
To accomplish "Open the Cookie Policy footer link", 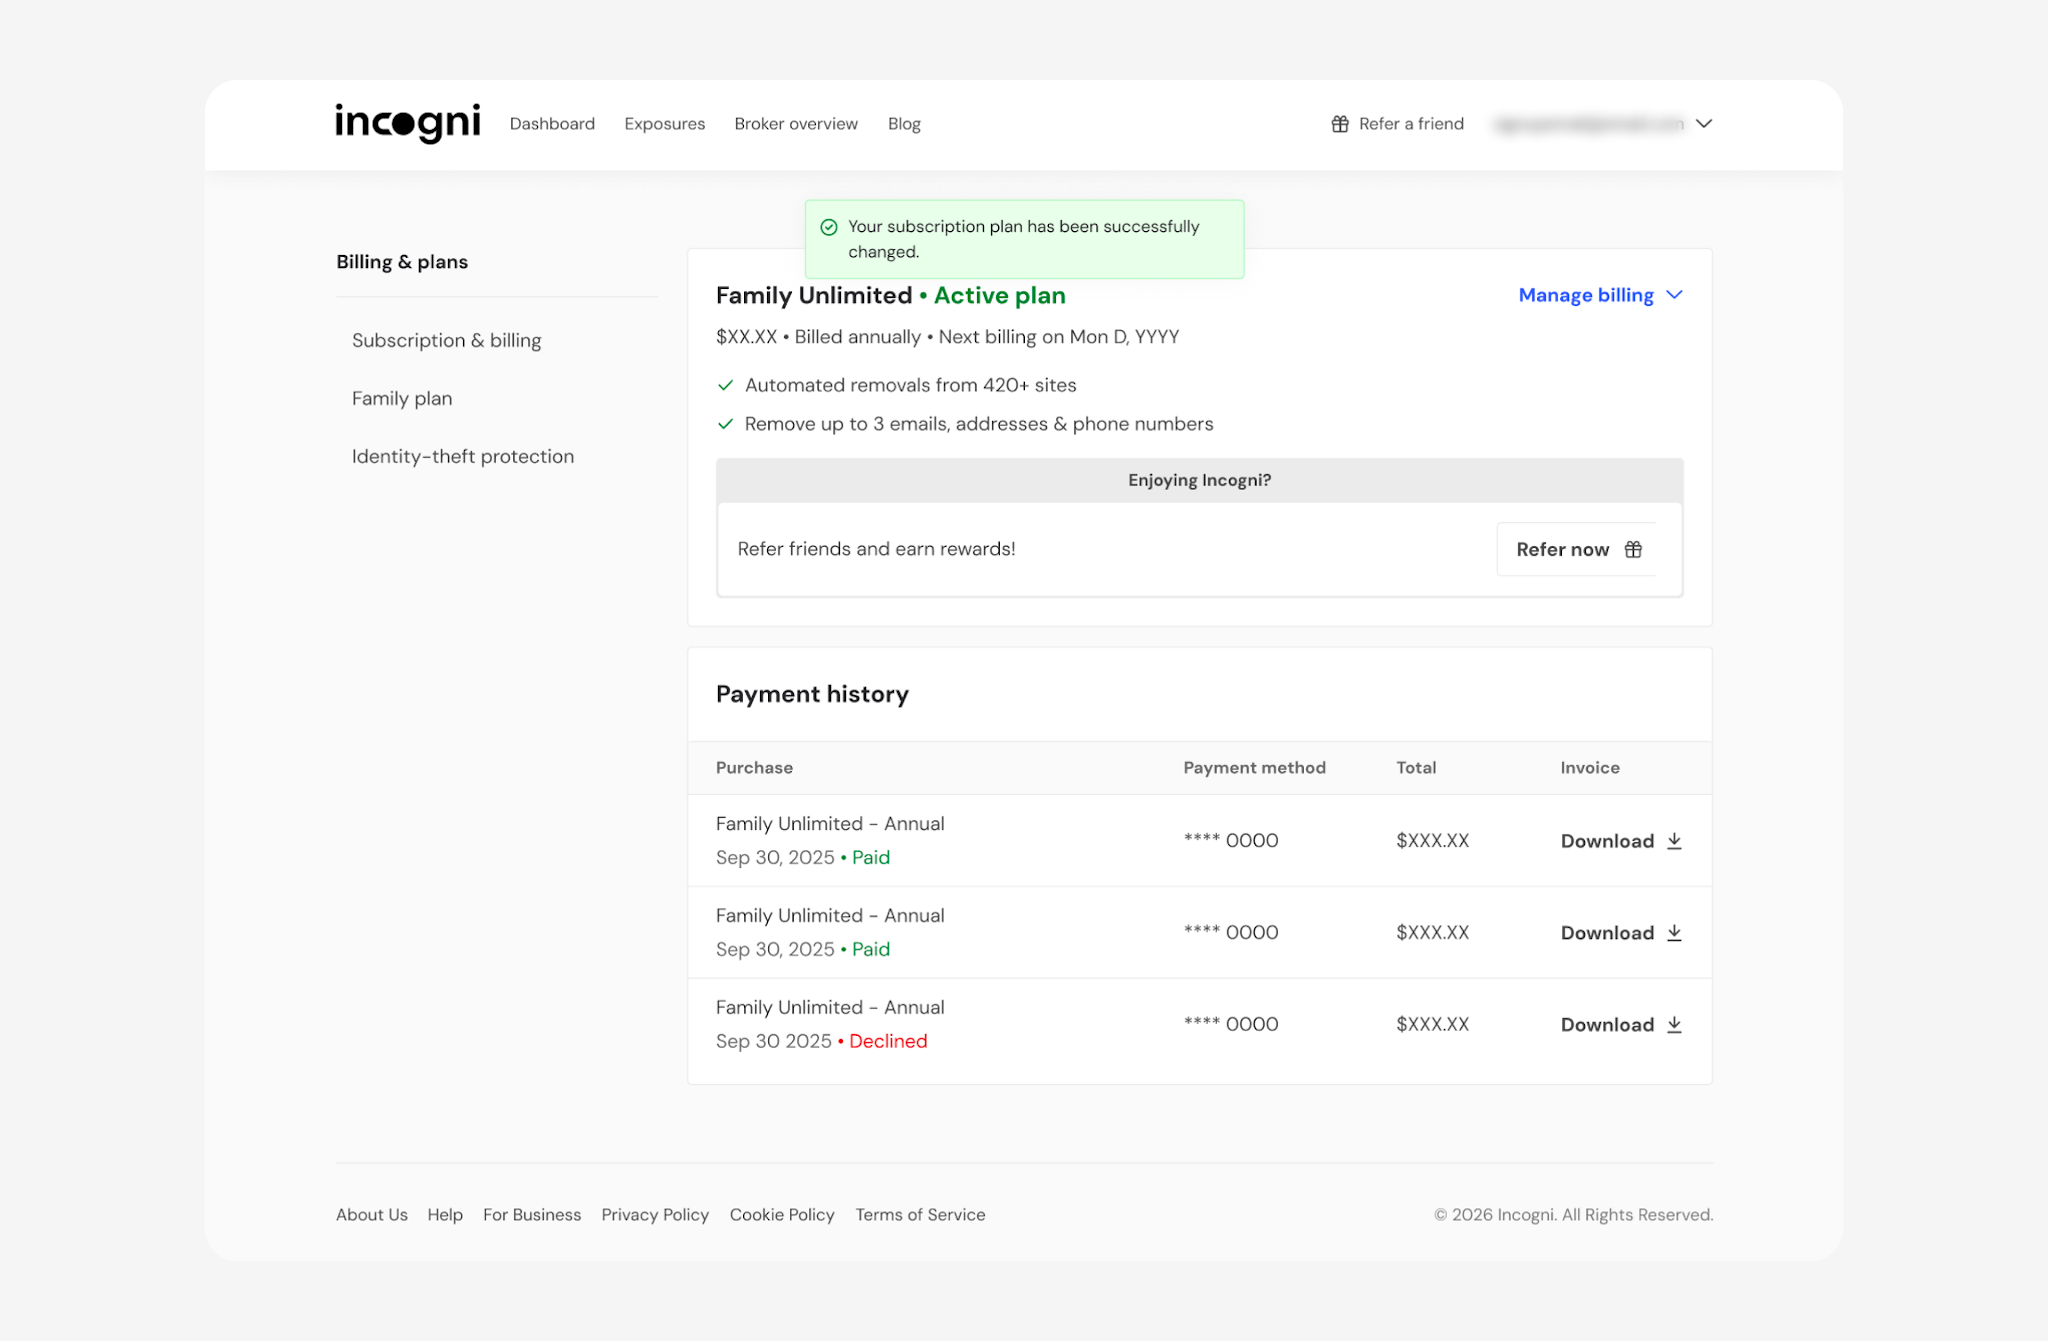I will (782, 1215).
